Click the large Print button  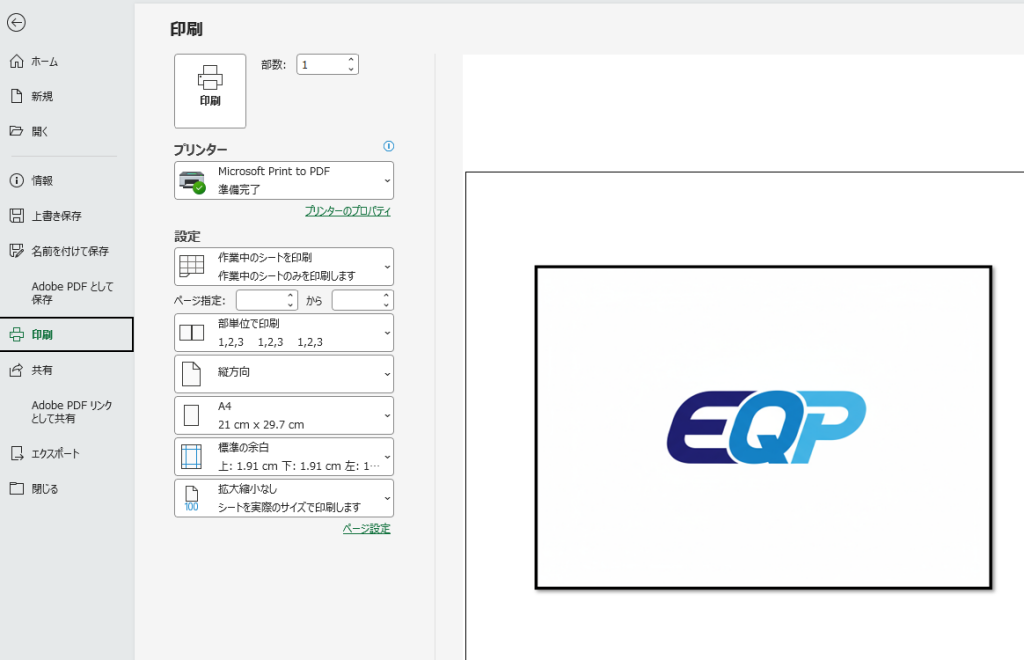pos(210,91)
